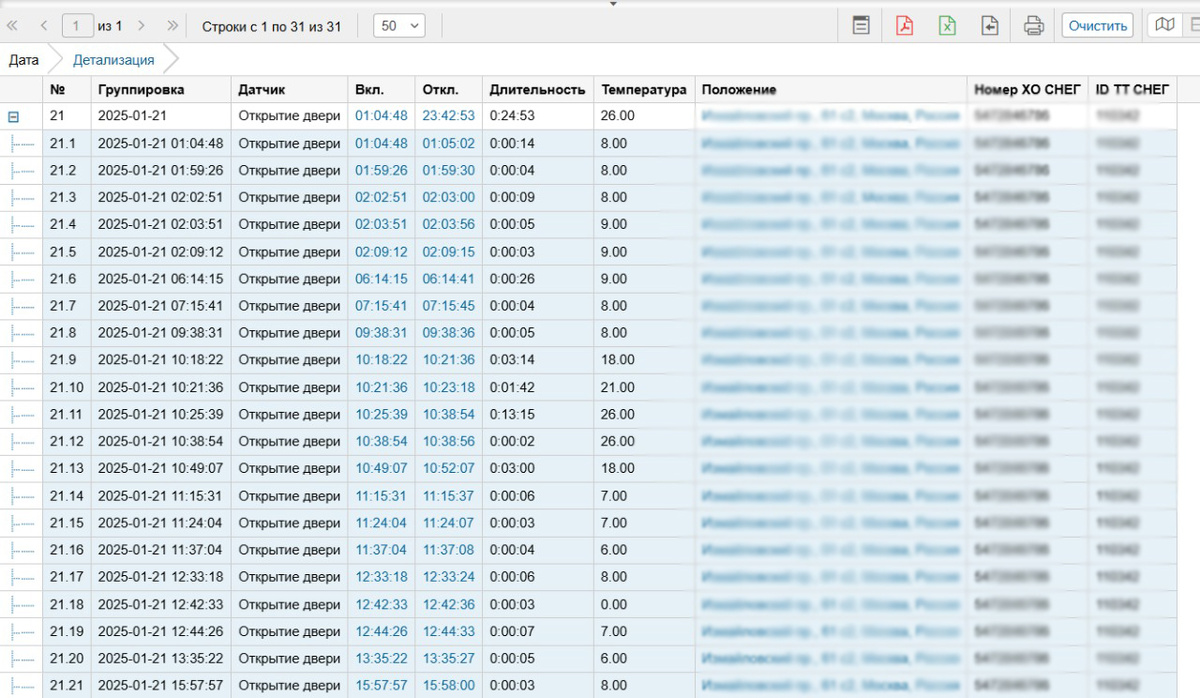1200x698 pixels.
Task: Open Откл. time link 23:42:53
Action: 448,116
